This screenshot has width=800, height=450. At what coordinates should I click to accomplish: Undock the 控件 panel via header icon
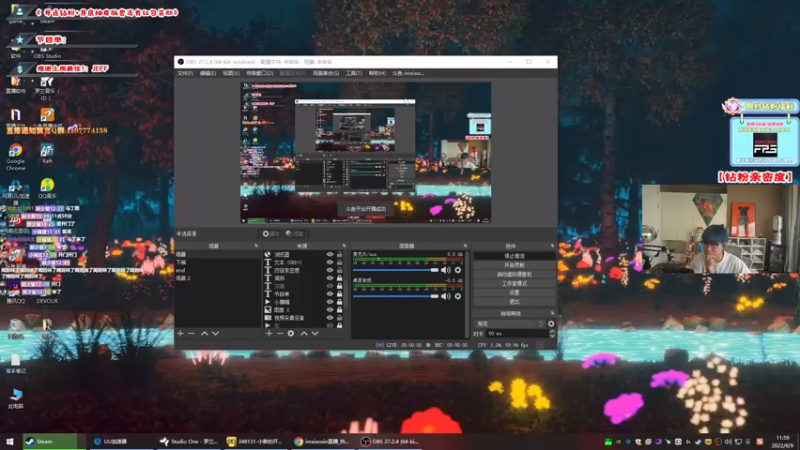pyautogui.click(x=552, y=246)
